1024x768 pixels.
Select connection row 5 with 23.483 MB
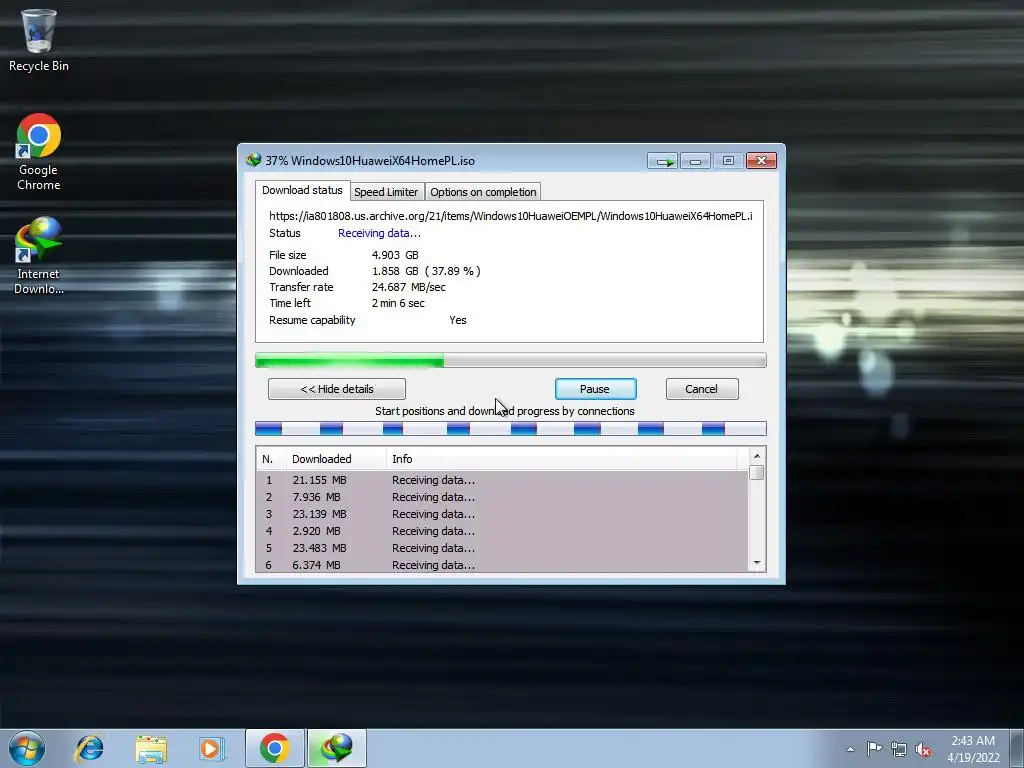click(502, 548)
